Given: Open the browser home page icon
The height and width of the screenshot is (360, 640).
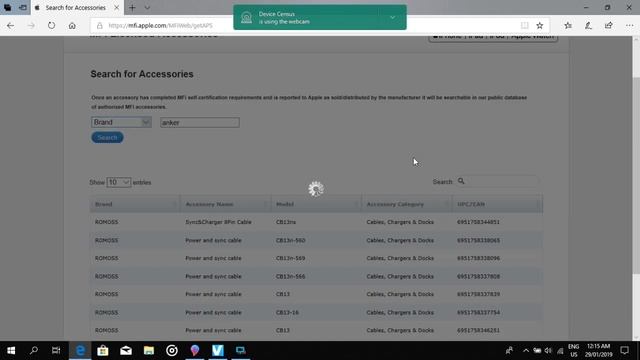Looking at the screenshot, I should (72, 25).
